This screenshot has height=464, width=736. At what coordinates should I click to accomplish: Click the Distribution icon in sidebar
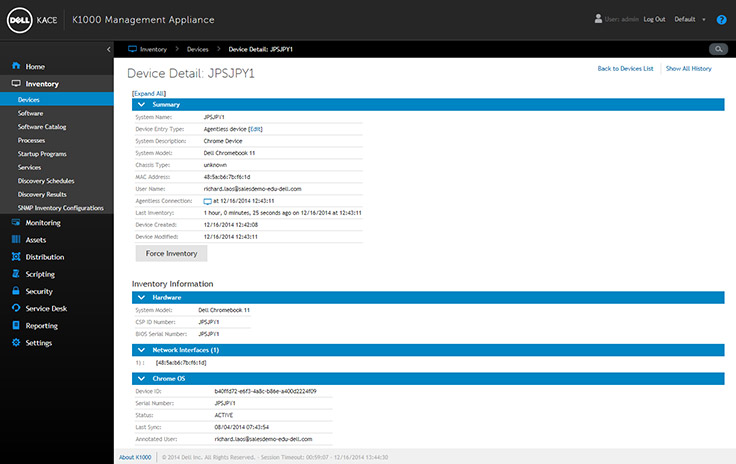(x=16, y=257)
